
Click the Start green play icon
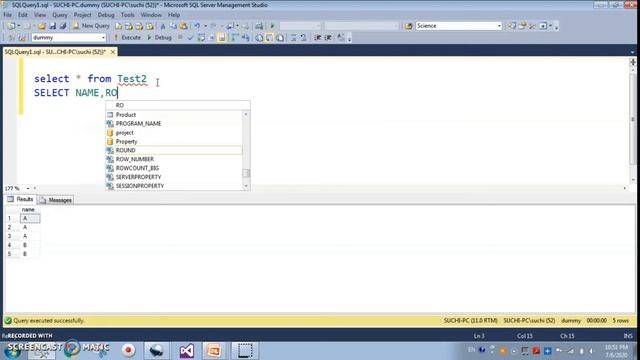(272, 26)
